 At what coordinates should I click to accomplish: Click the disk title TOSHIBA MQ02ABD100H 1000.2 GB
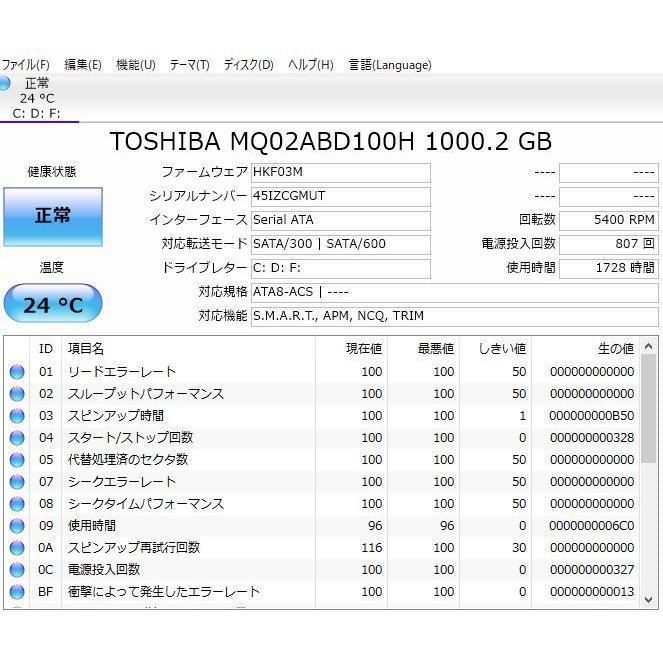331,141
